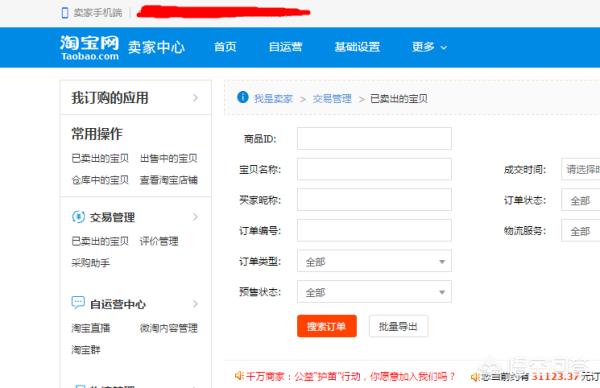Screen dimensions: 600x388
Task: Follow 我是卖家 breadcrumb link
Action: point(273,99)
